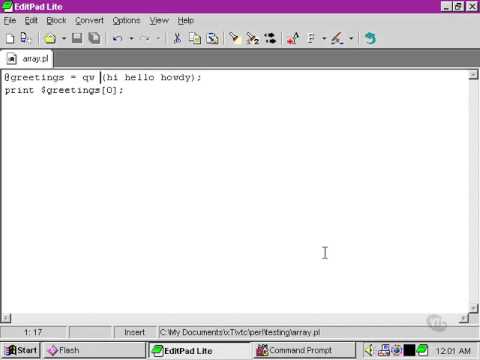
Task: Click the pen toolbar icon
Action: point(337,39)
